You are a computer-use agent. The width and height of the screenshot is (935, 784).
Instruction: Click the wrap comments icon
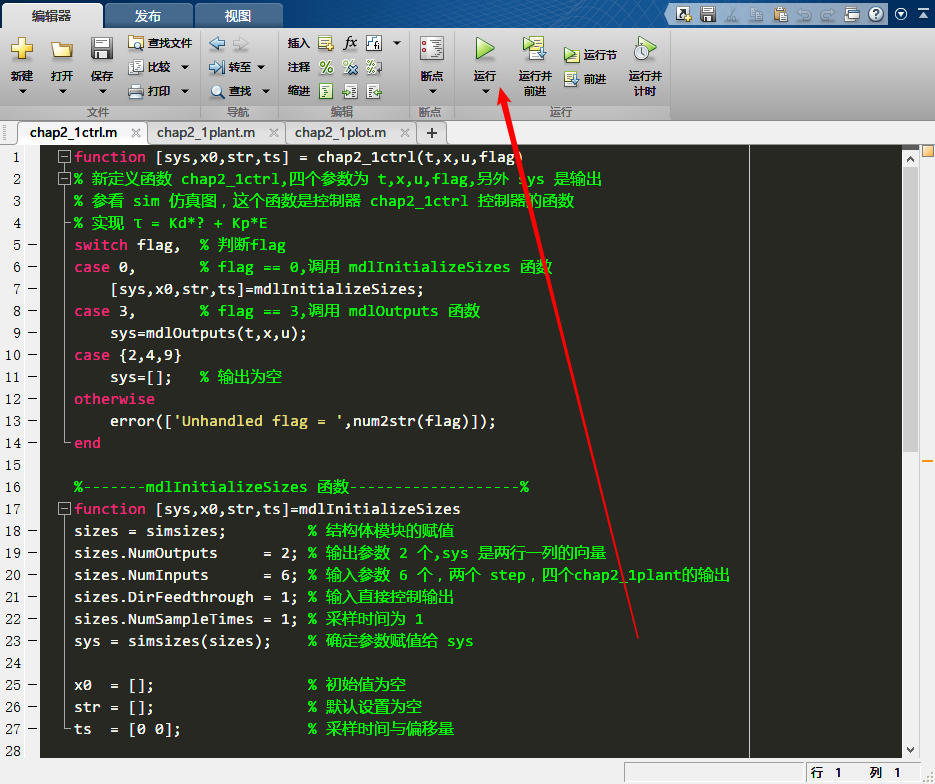(374, 67)
